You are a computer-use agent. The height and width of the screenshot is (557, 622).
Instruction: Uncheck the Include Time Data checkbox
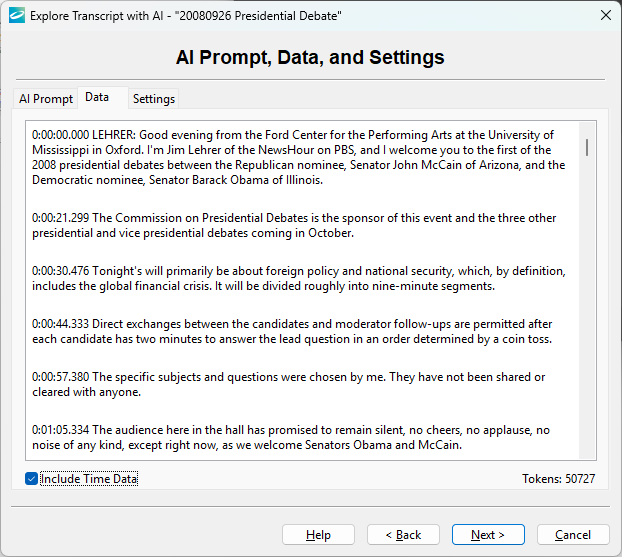32,479
